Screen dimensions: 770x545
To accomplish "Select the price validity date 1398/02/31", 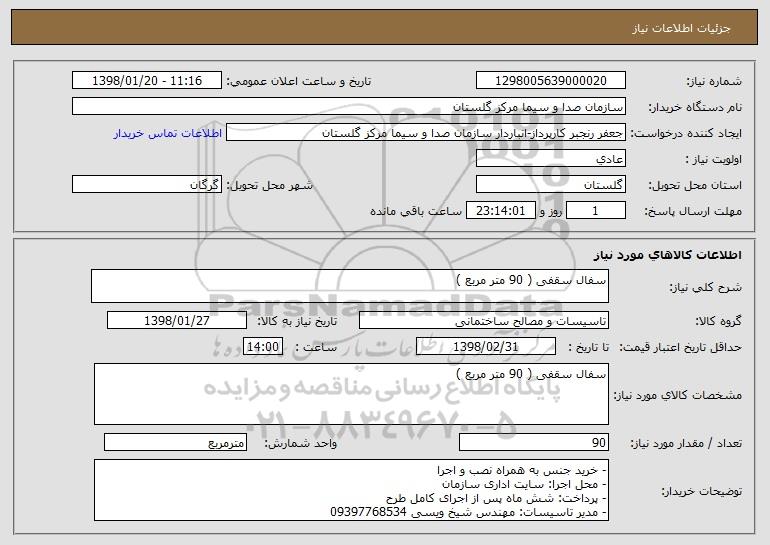I will point(486,347).
